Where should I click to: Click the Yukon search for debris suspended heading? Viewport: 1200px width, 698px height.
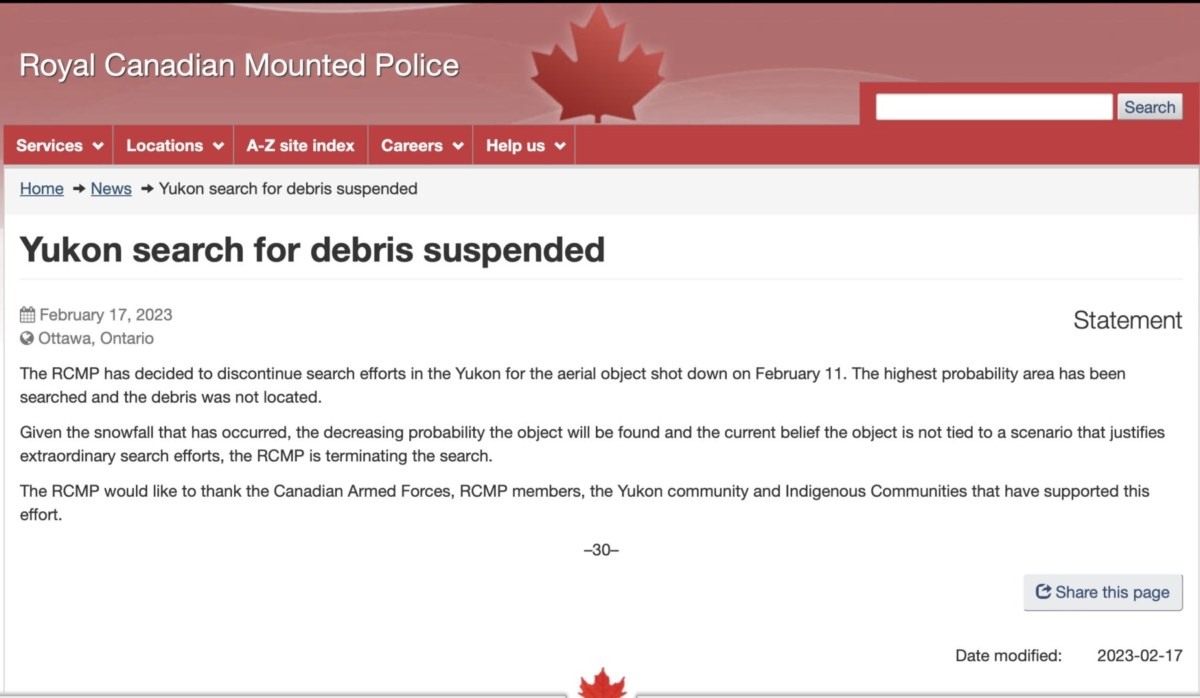click(x=312, y=249)
